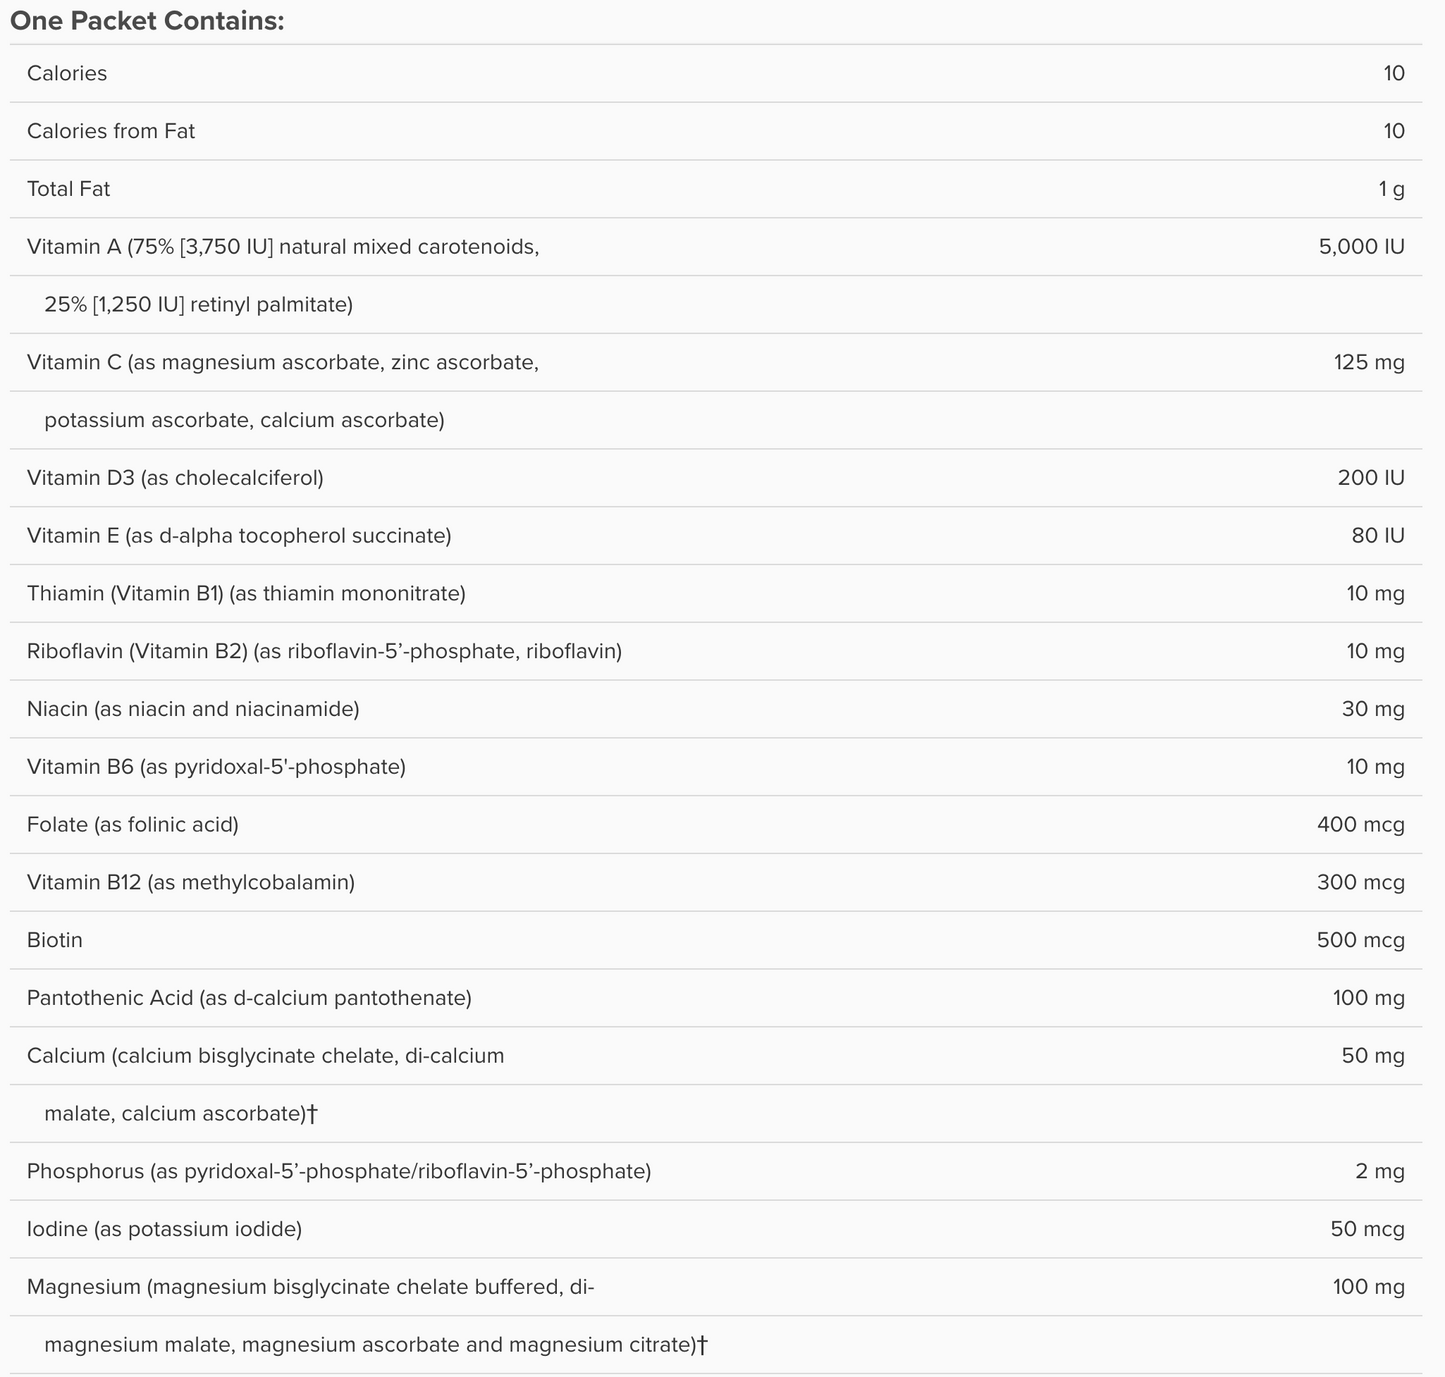Click the "One Packet Contains:" heading
Viewport: 1445px width, 1377px height.
tap(147, 21)
